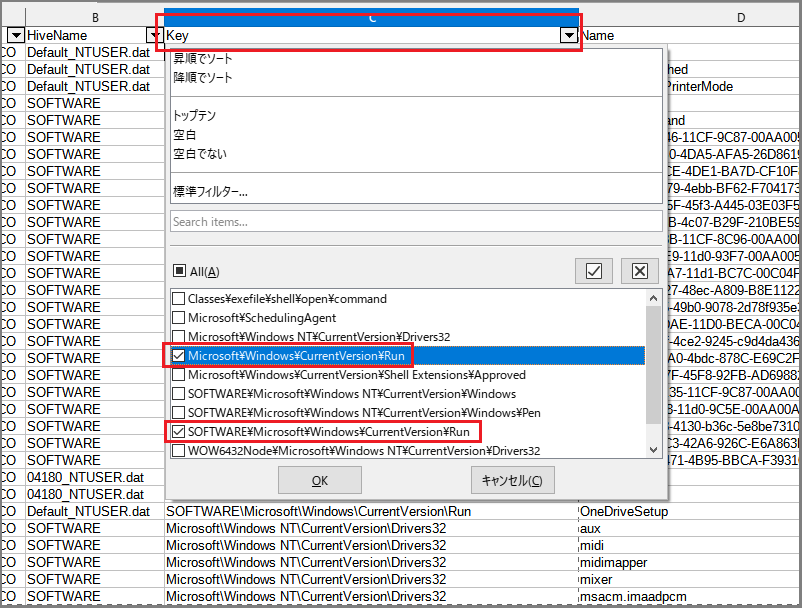Screen dimensions: 802x608
Task: Select the トップテン filter option
Action: [x=194, y=116]
